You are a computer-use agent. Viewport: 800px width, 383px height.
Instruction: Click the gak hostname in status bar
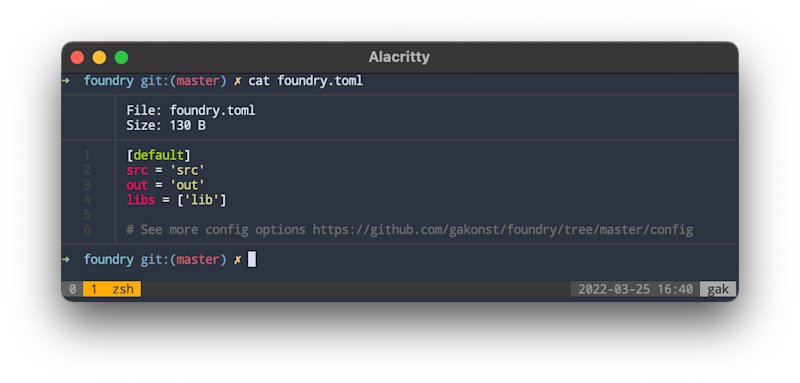point(718,289)
